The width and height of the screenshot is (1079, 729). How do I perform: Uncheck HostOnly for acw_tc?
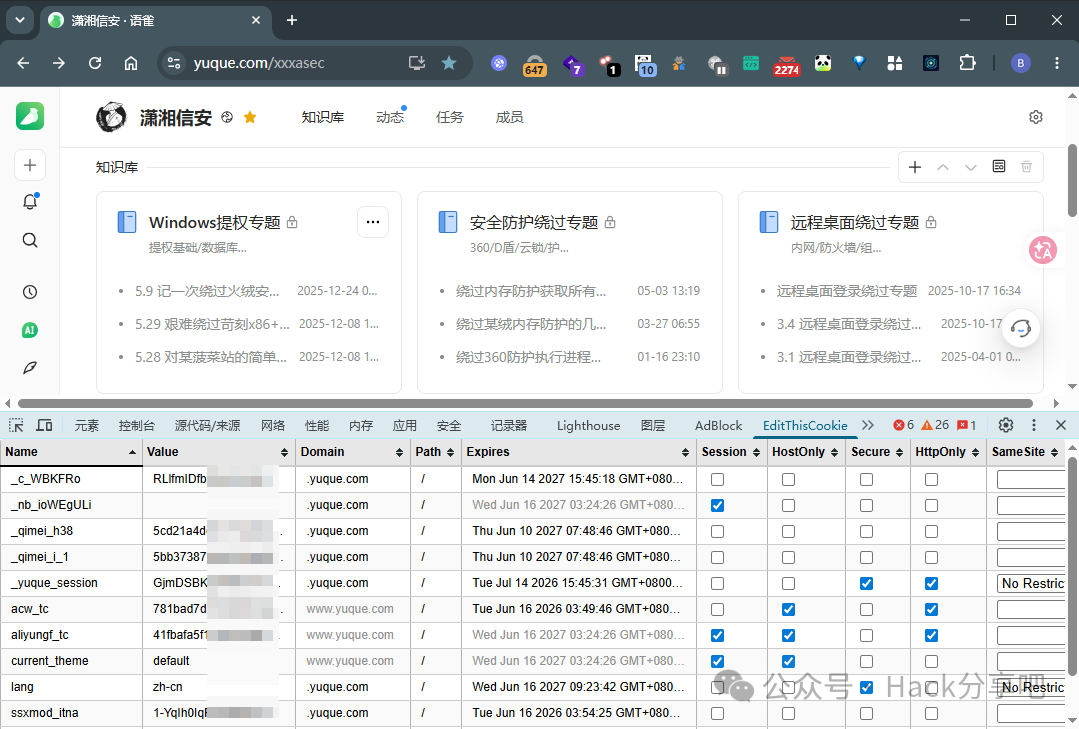(789, 609)
